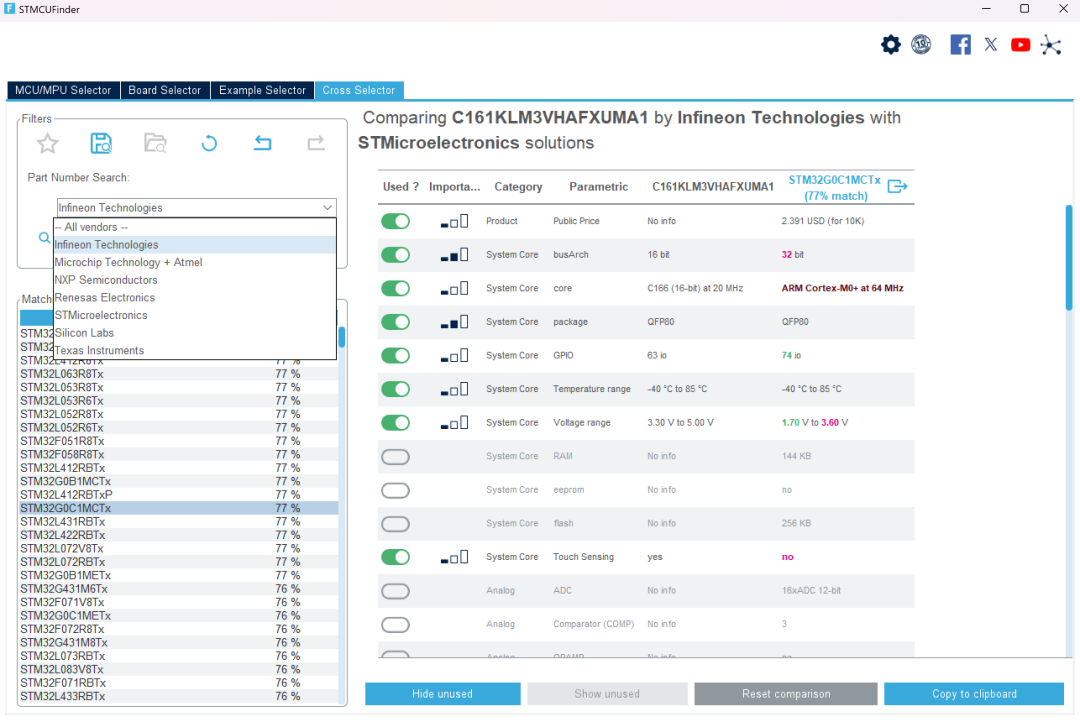The height and width of the screenshot is (722, 1080).
Task: Select STMicroelectronics vendor option
Action: [195, 316]
